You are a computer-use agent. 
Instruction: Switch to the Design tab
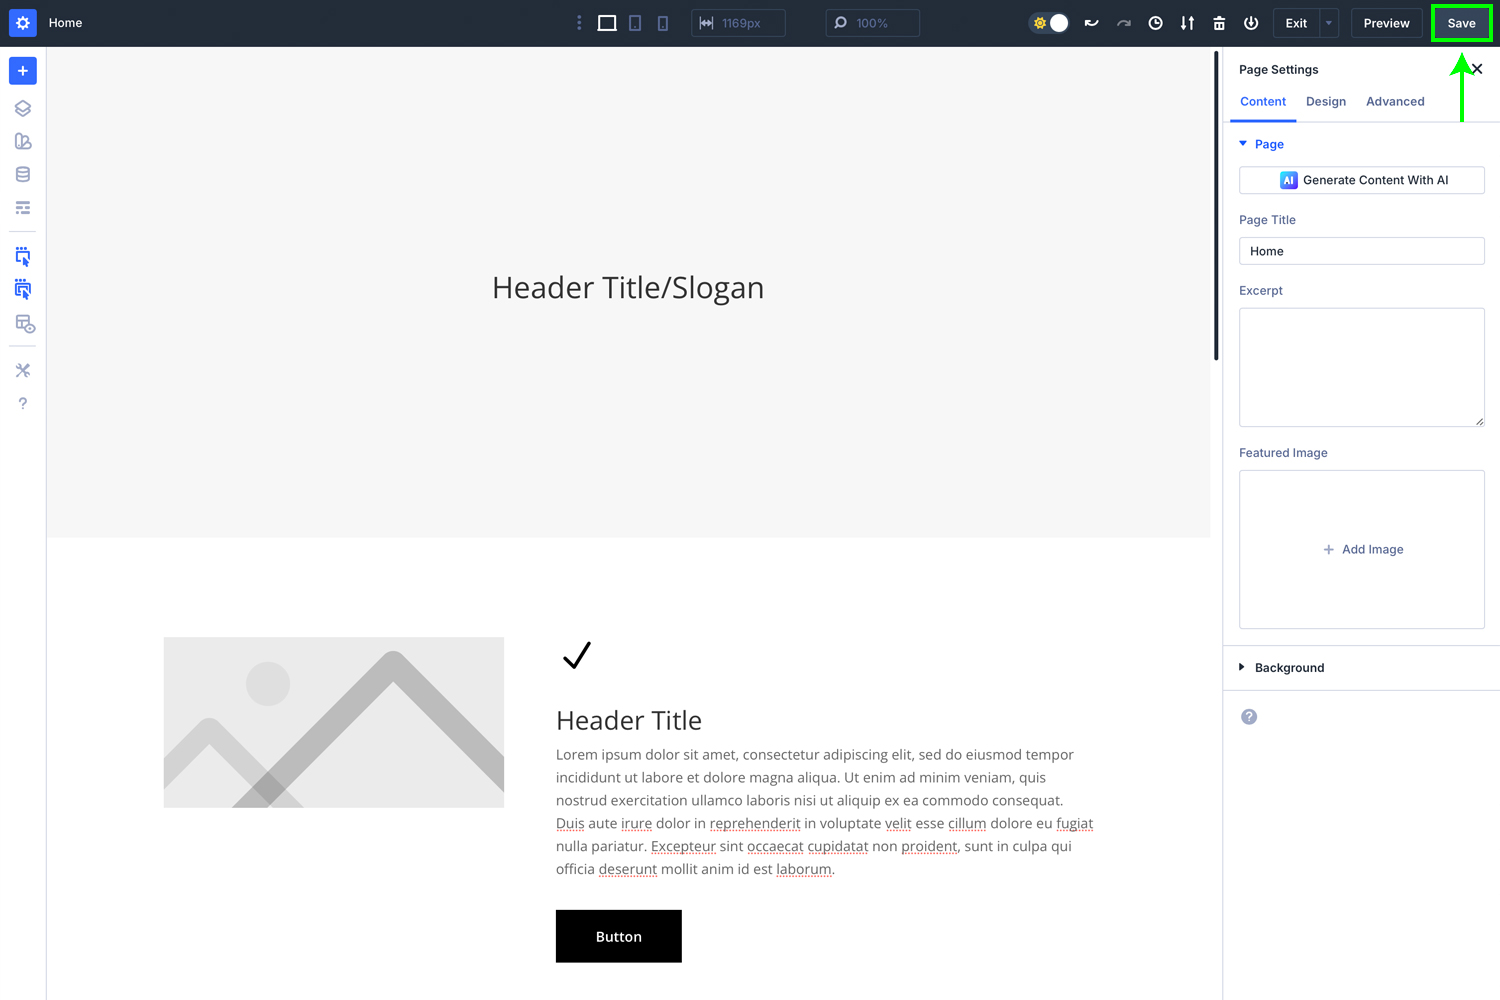point(1326,101)
